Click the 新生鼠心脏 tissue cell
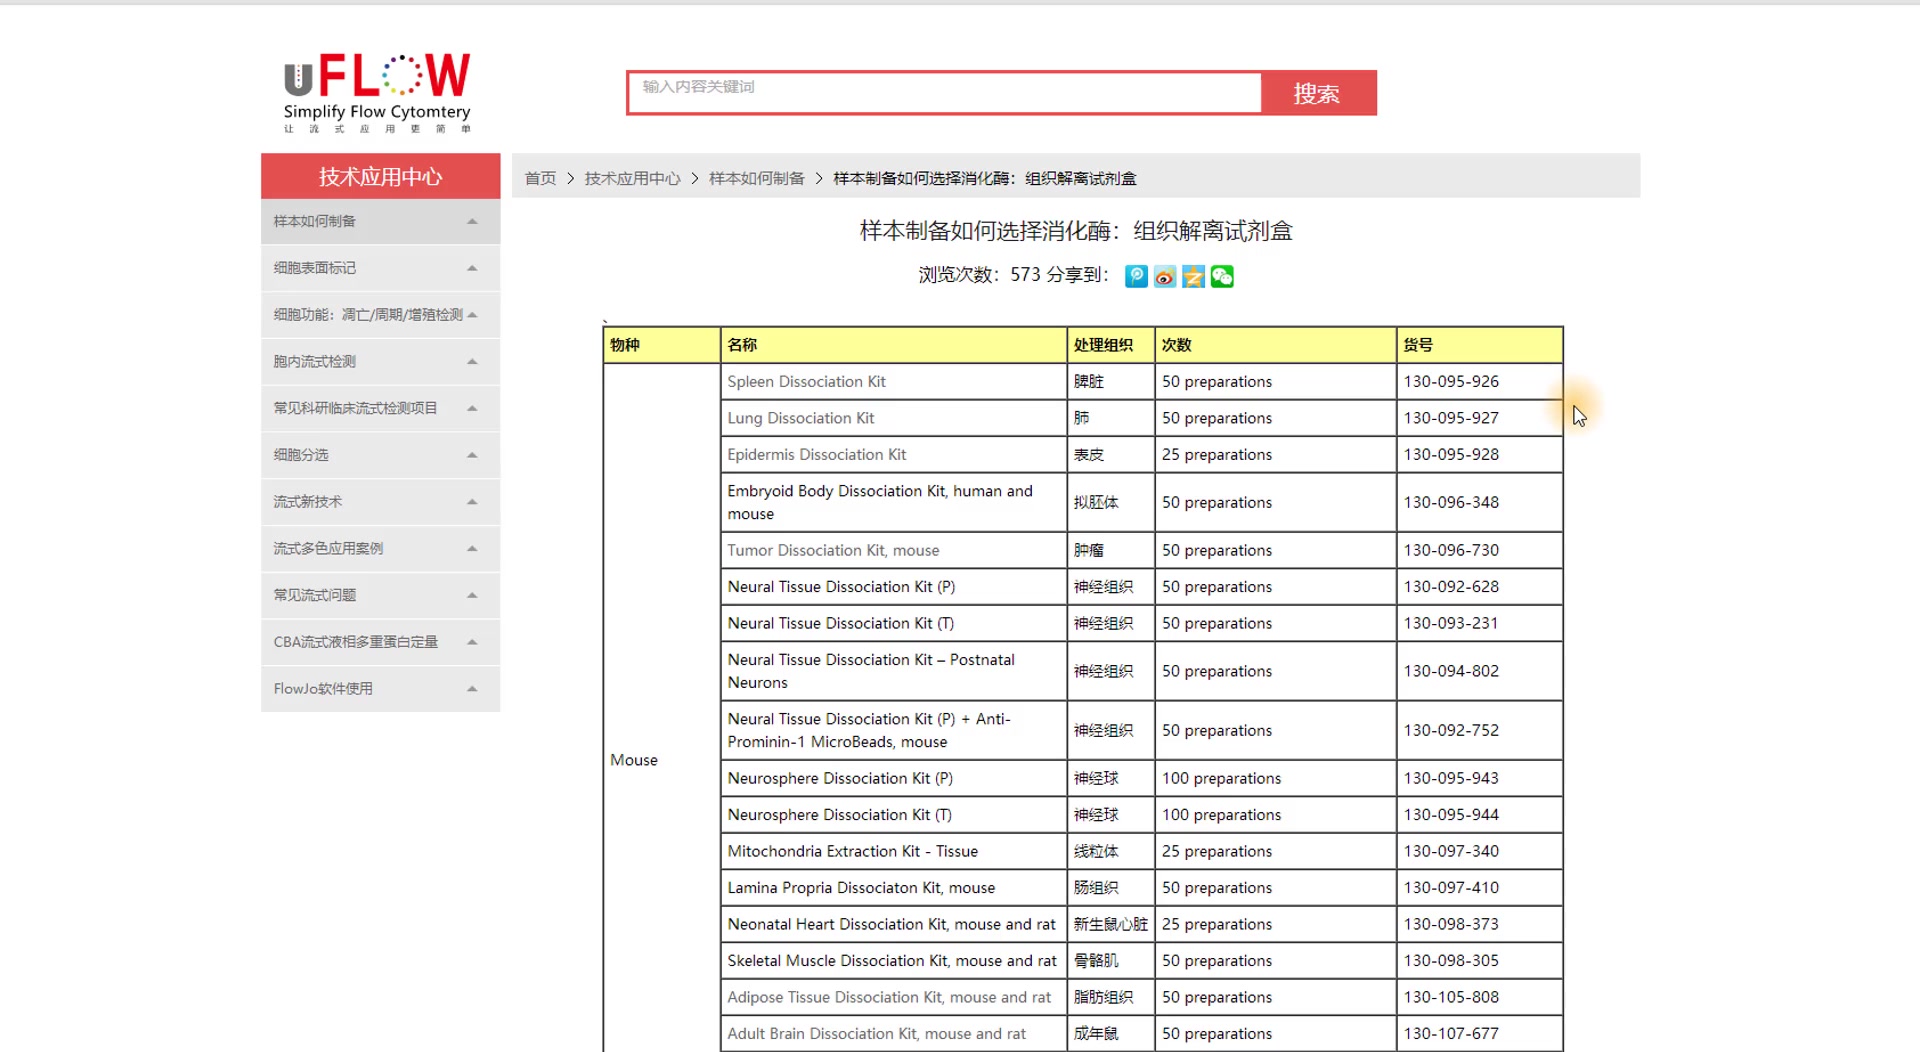1920x1052 pixels. 1111,924
